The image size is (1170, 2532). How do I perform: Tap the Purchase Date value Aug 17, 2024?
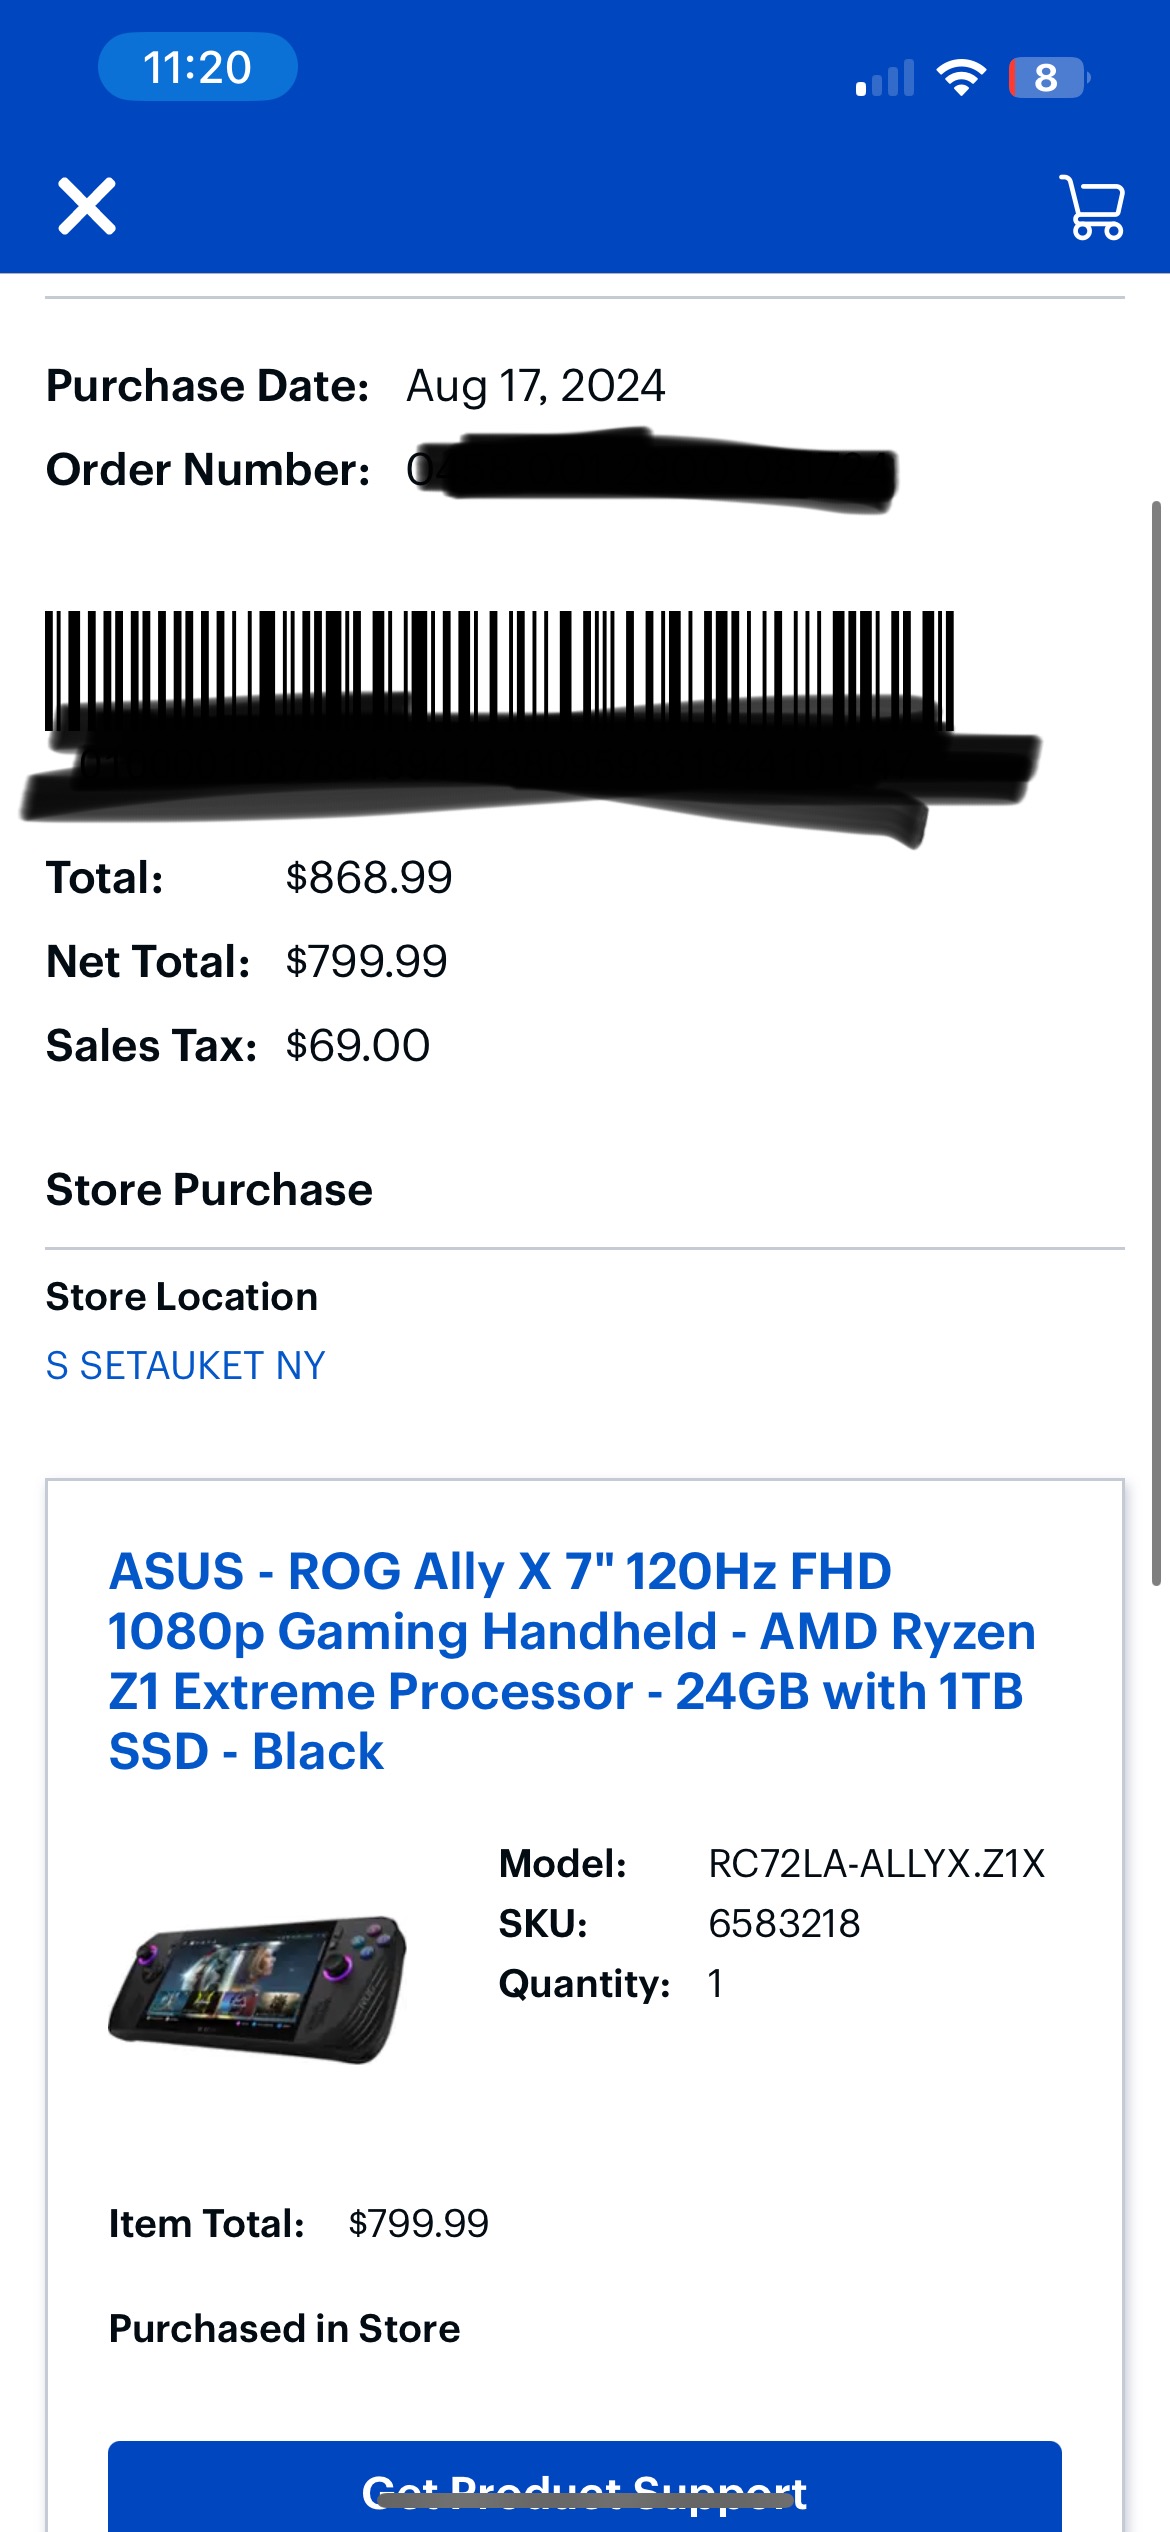tap(535, 386)
